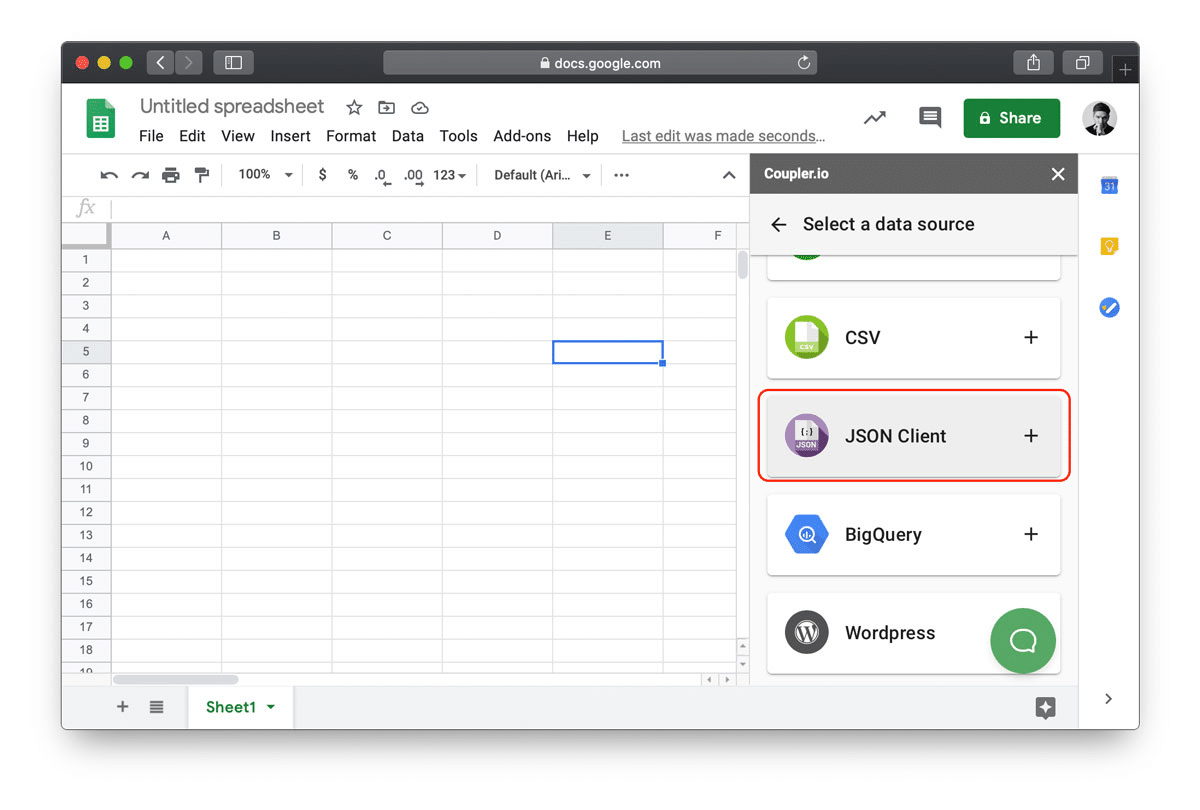
Task: Click the Print icon
Action: click(171, 175)
